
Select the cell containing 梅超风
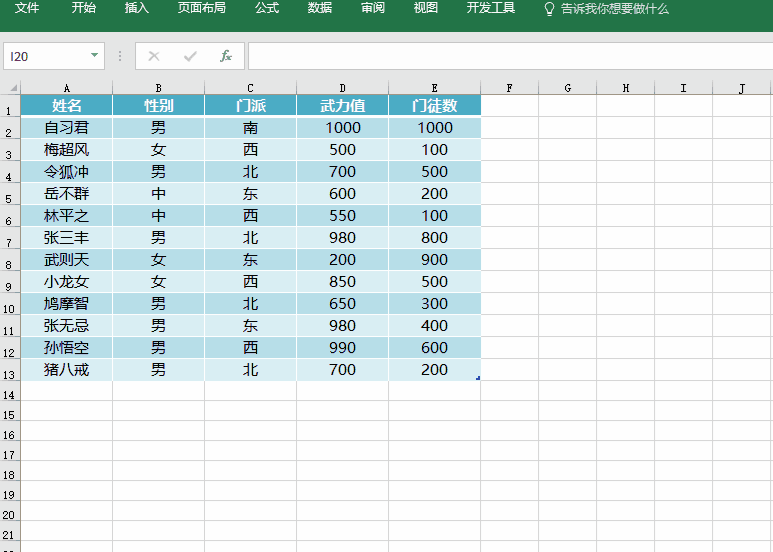point(67,150)
